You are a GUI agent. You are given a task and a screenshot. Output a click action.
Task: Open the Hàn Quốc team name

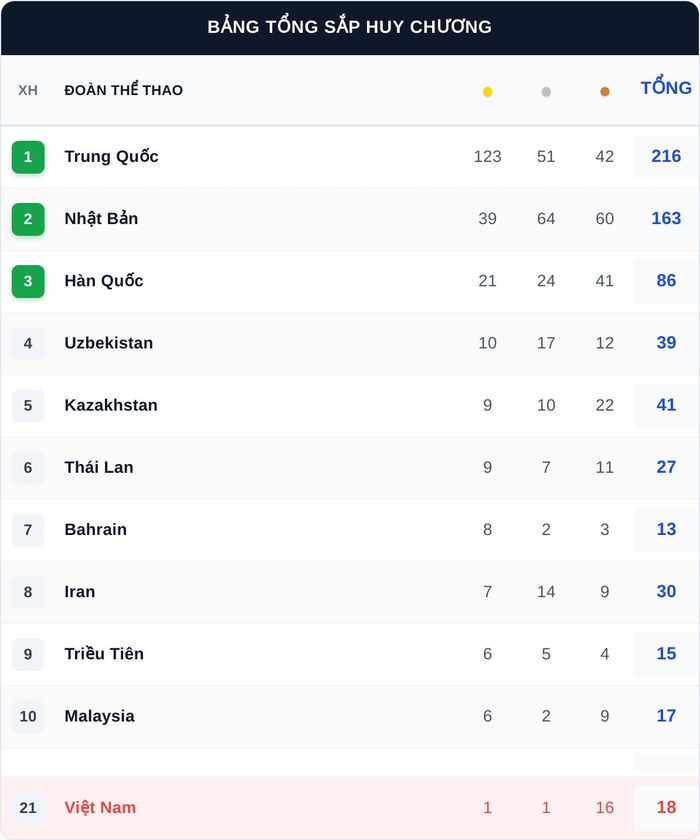(104, 281)
